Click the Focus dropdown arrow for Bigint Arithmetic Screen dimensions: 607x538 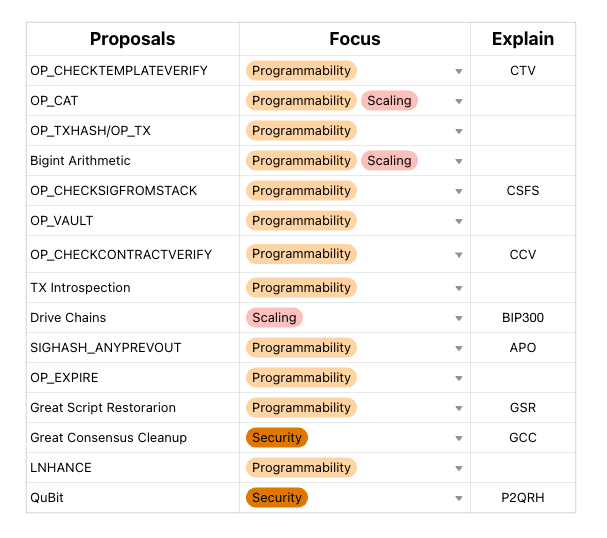tap(459, 161)
